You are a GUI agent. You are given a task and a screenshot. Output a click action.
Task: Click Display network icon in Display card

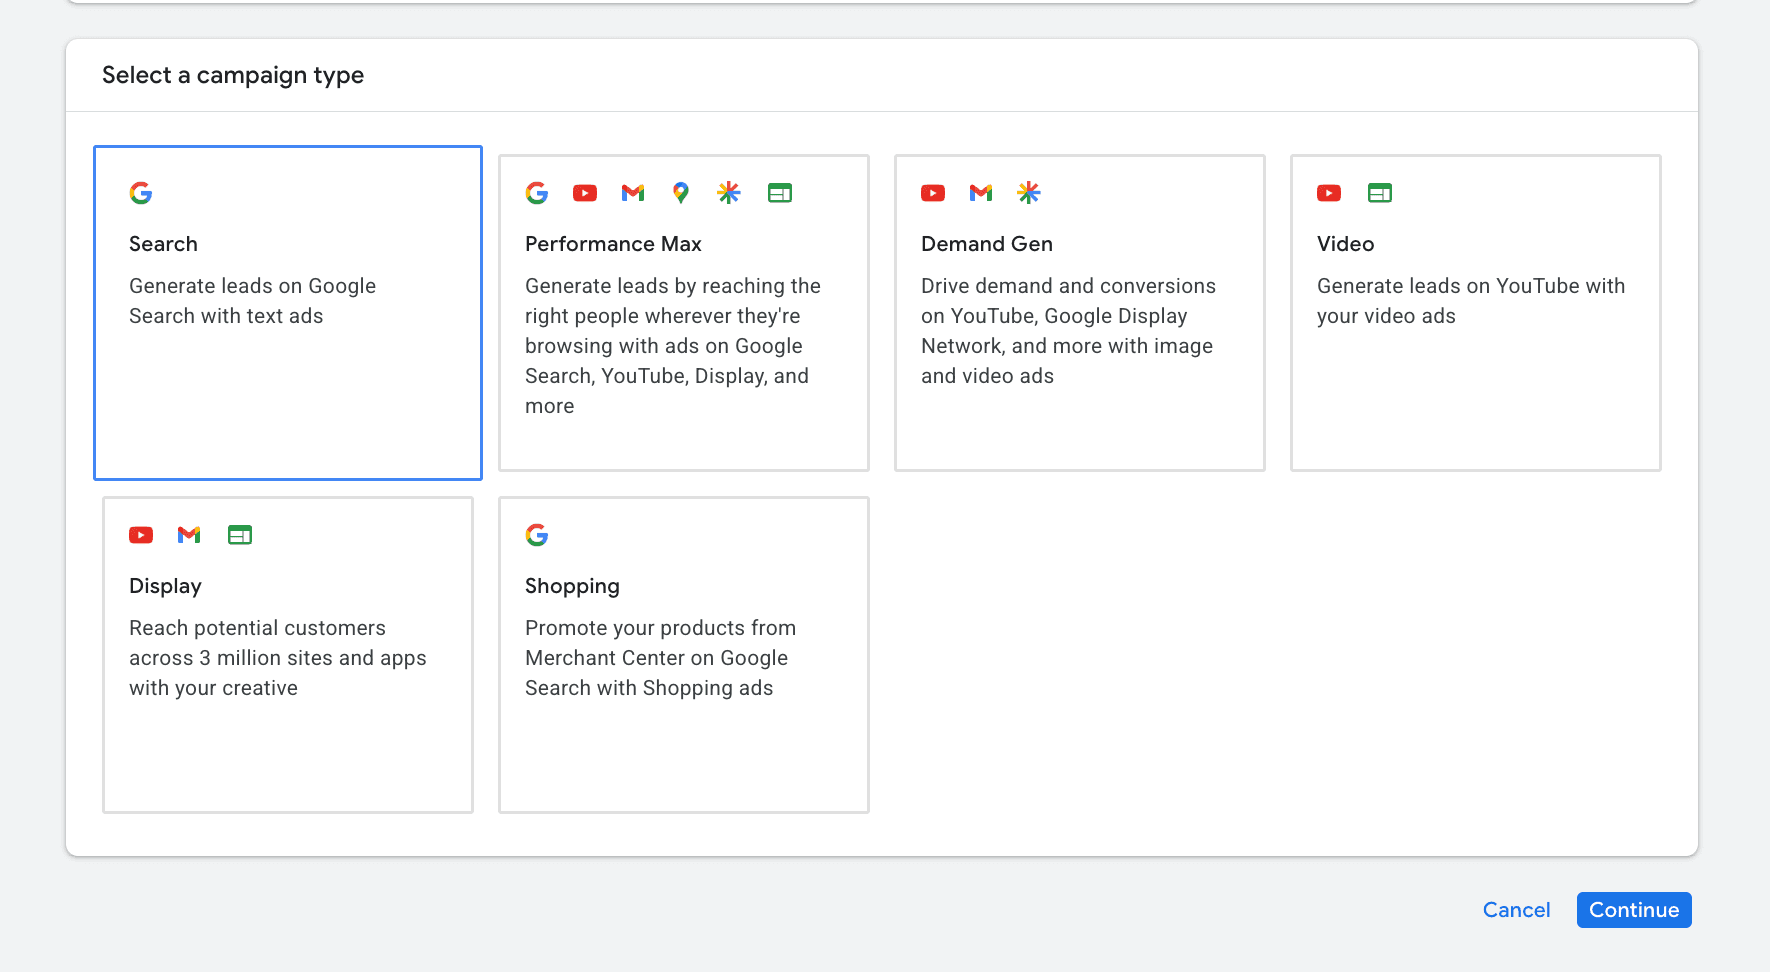240,535
